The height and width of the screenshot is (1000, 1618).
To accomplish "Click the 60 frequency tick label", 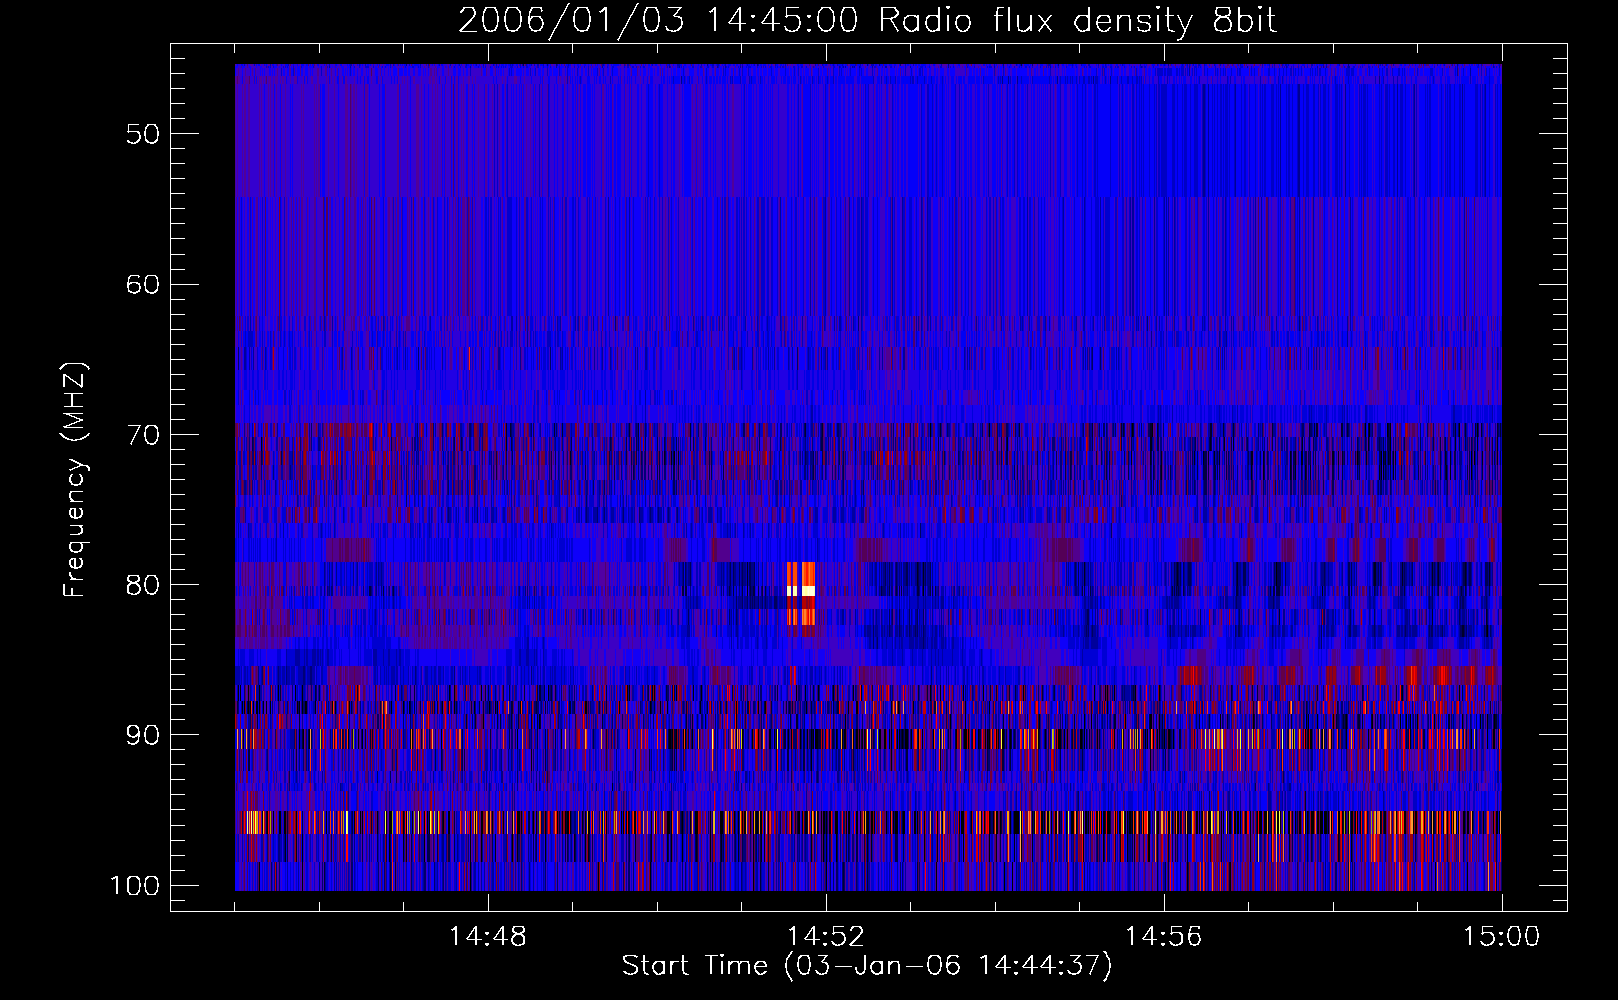I will (x=143, y=284).
